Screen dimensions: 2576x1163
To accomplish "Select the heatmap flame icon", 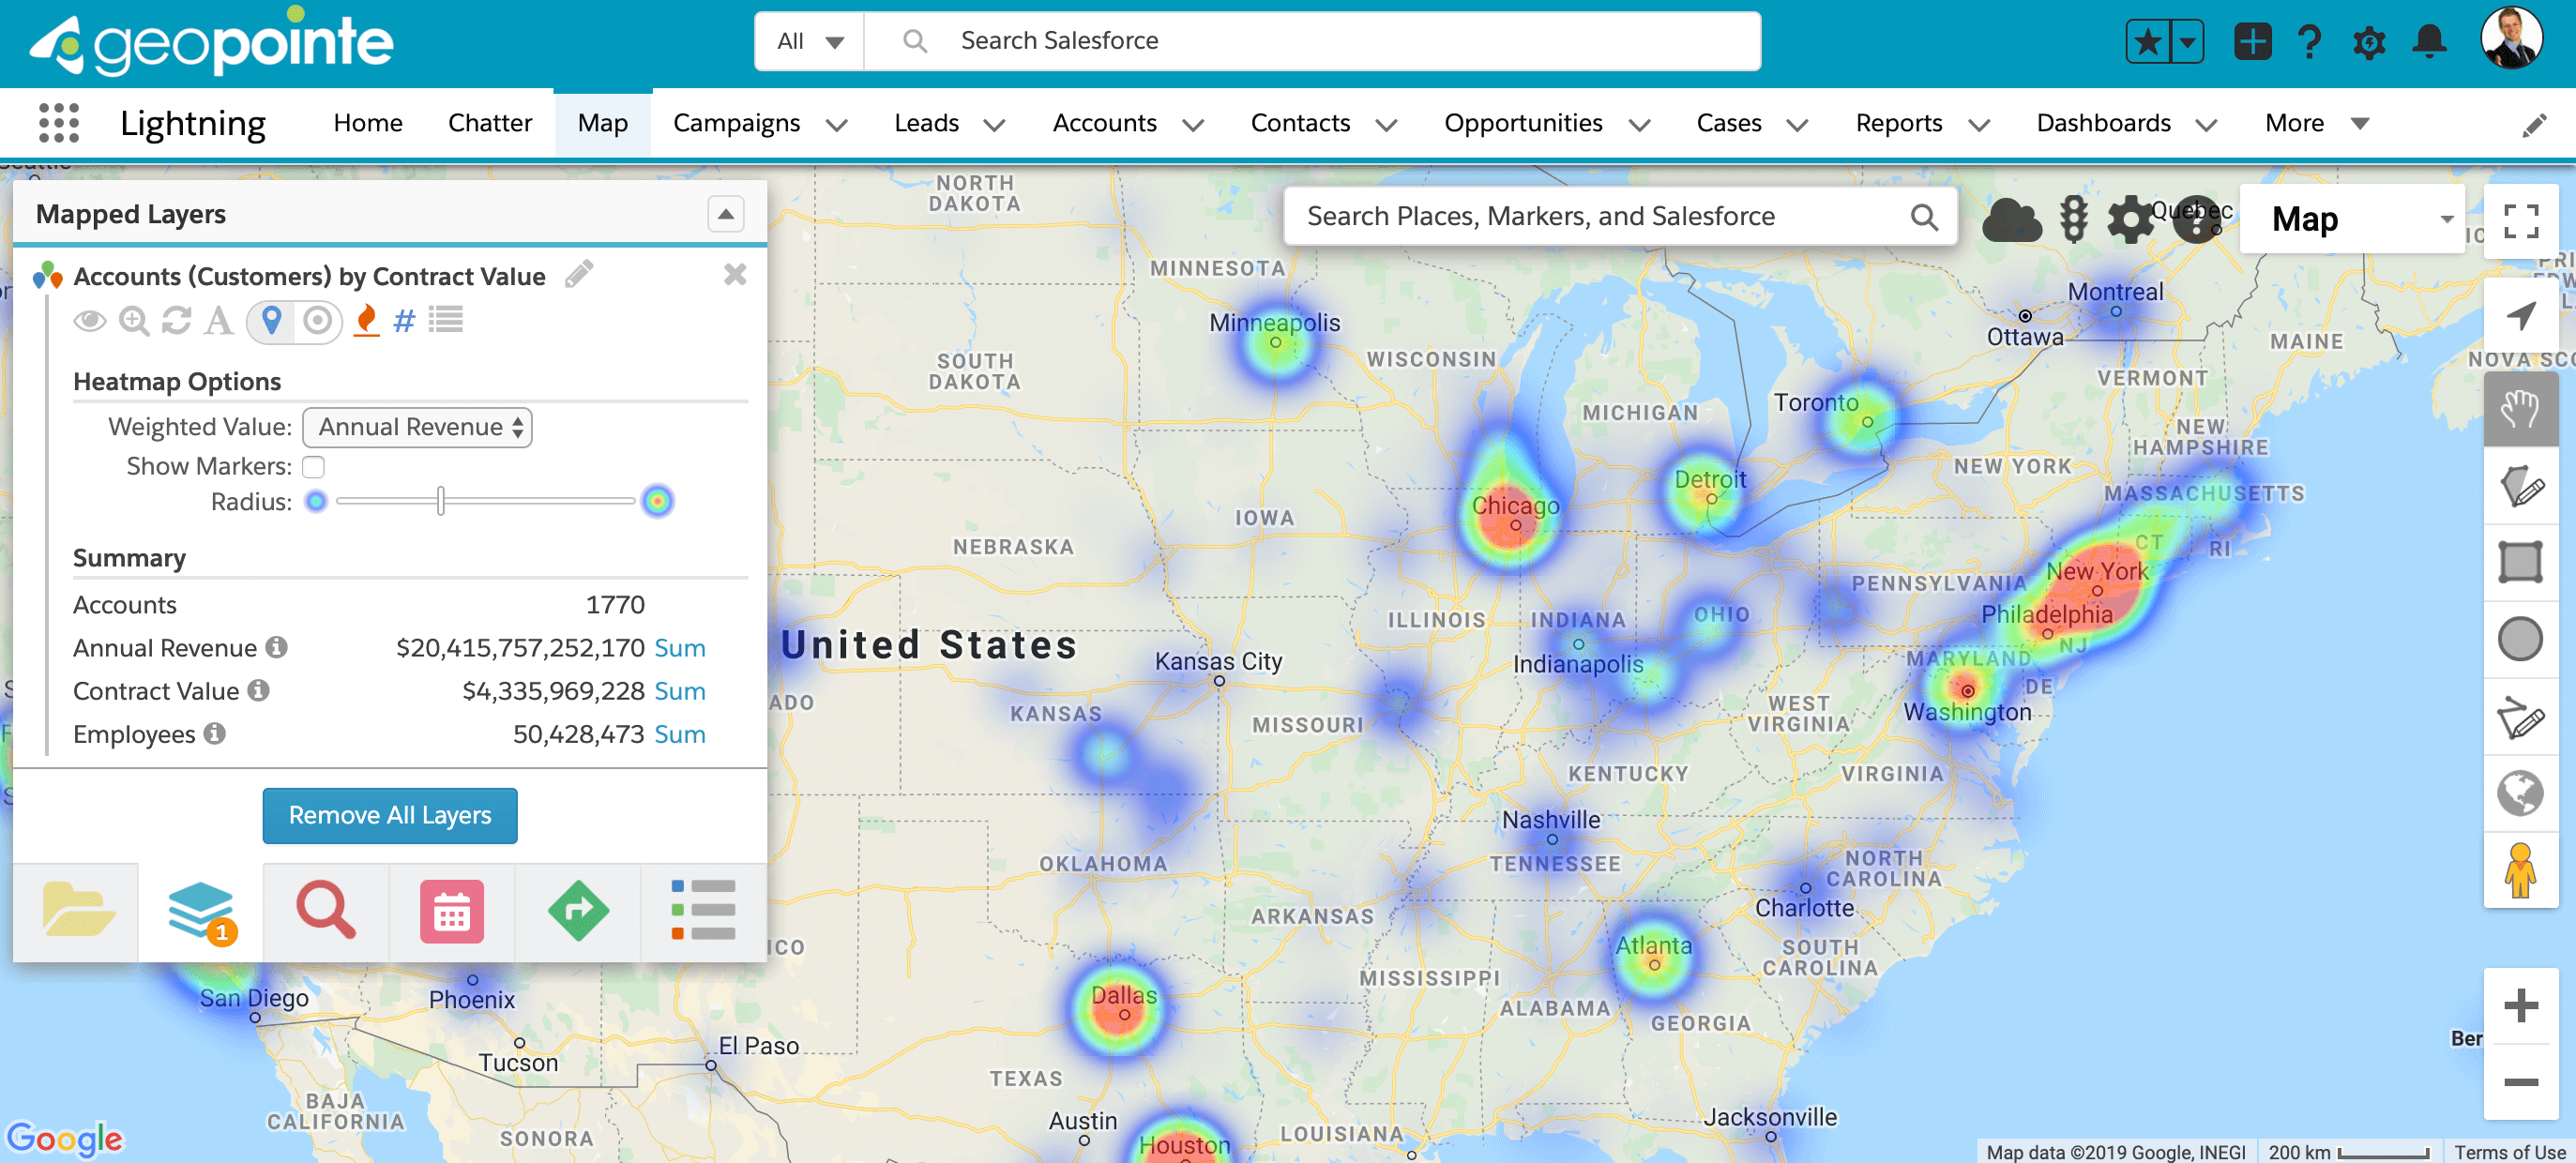I will coord(367,320).
